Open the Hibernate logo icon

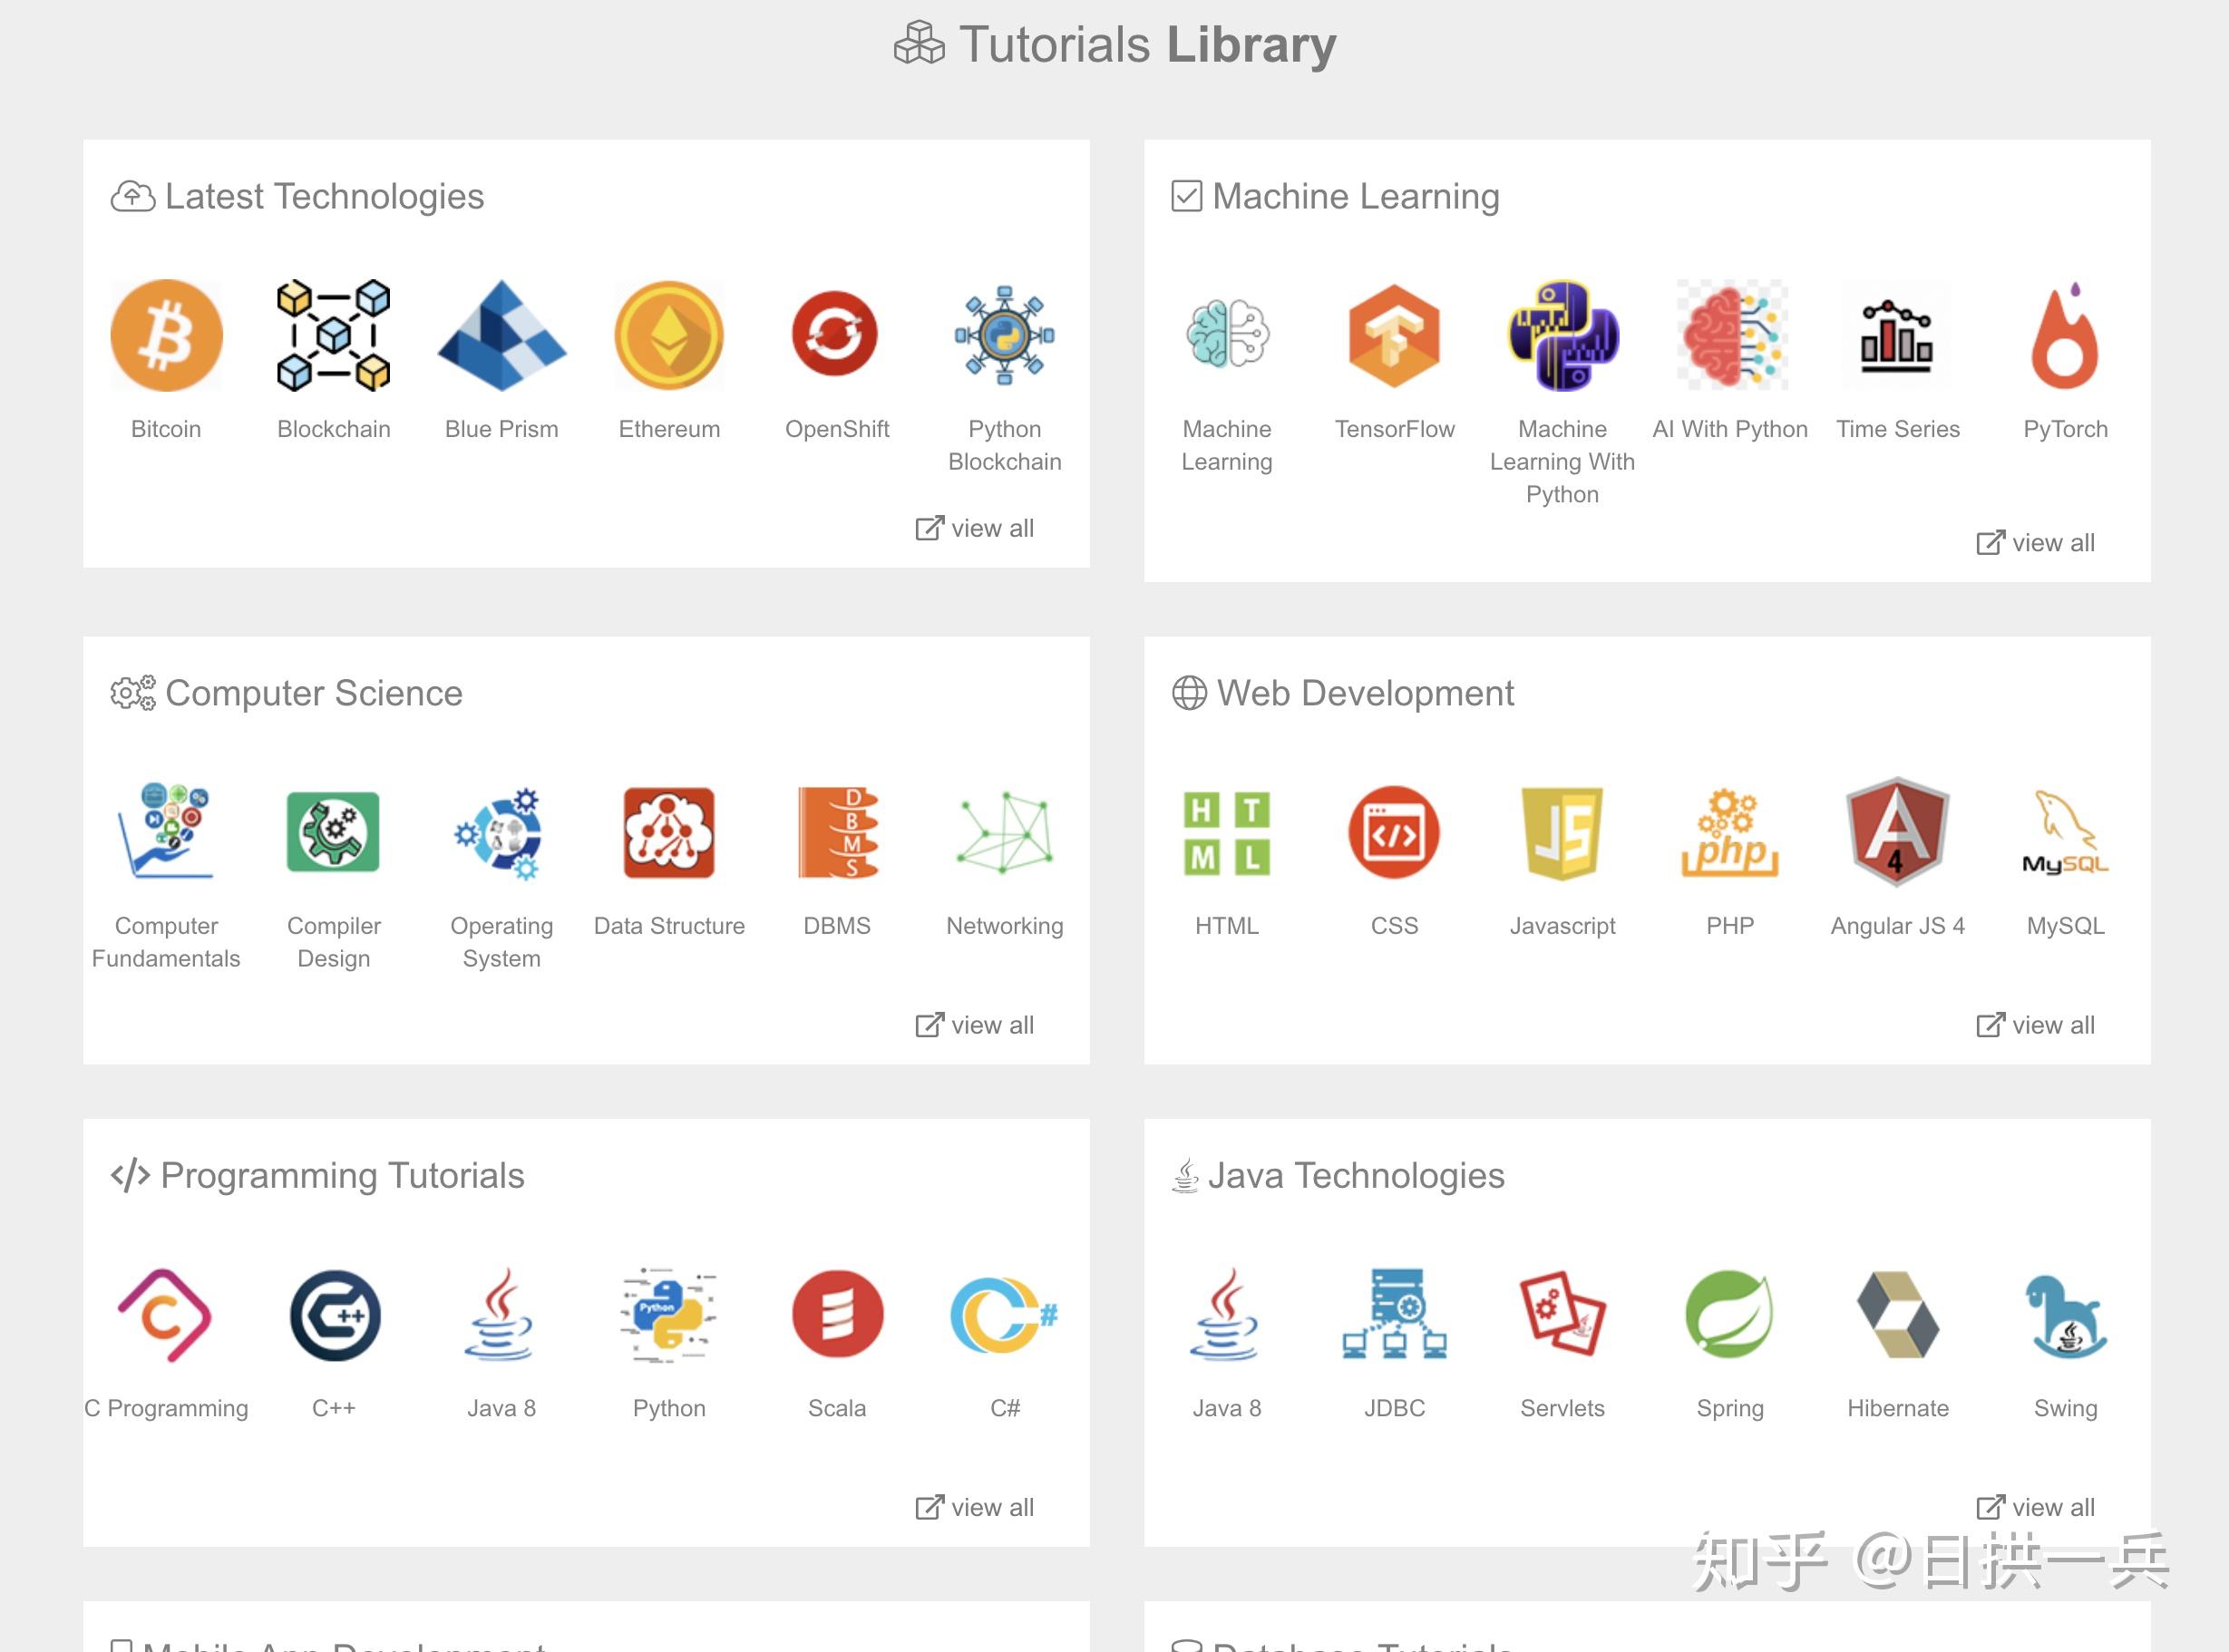point(1897,1315)
